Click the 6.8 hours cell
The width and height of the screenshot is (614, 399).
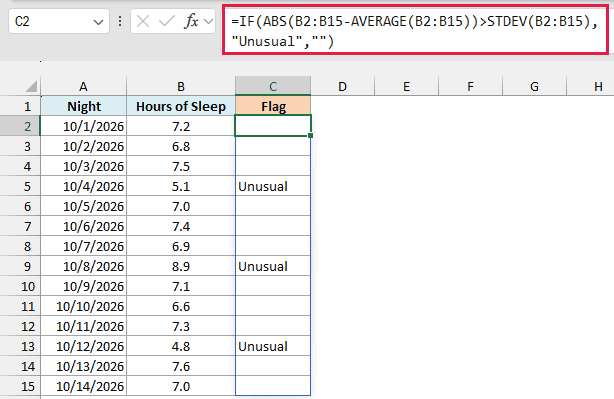(181, 146)
